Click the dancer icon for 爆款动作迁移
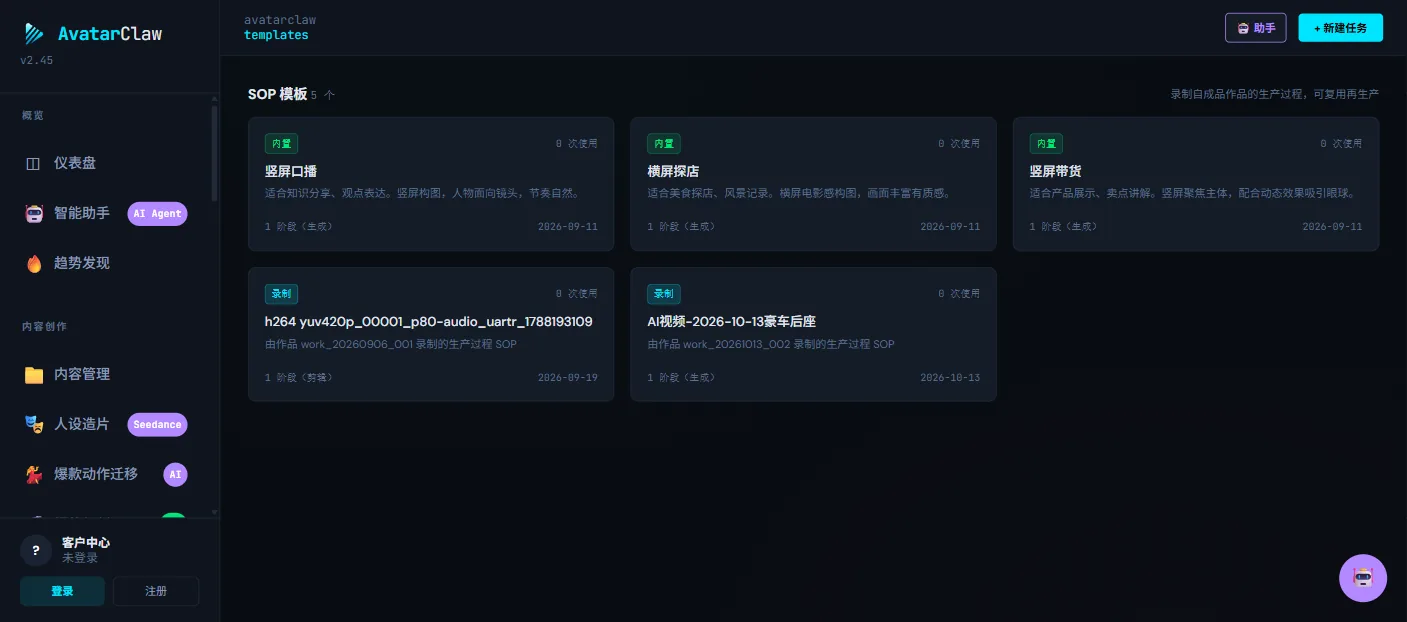Viewport: 1407px width, 622px height. click(34, 474)
